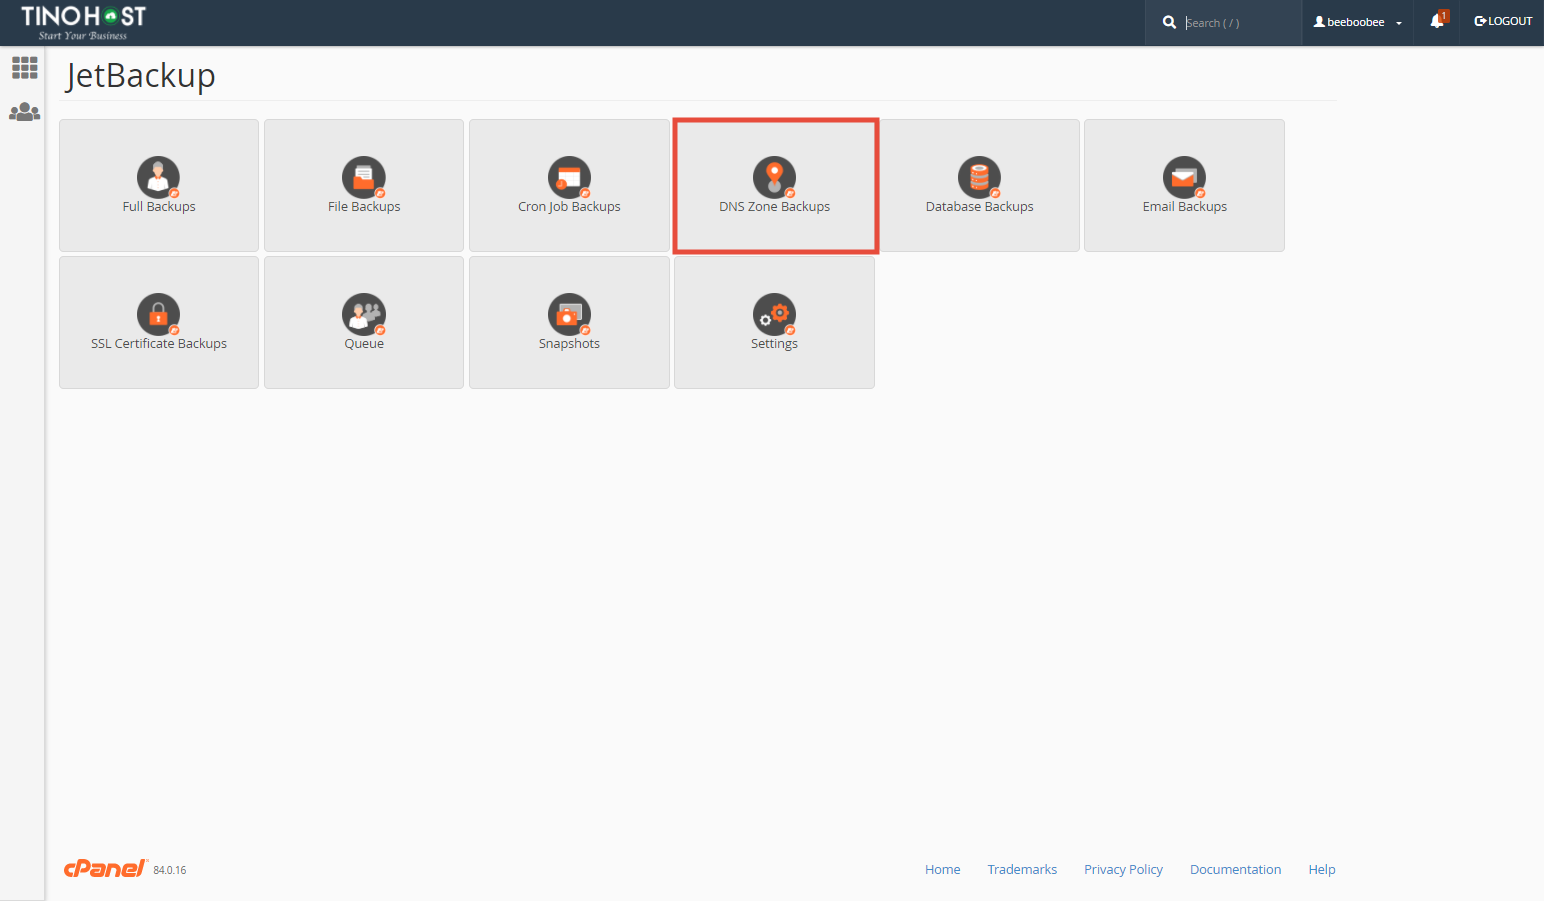This screenshot has width=1544, height=901.
Task: Open the Email Backups icon
Action: [1185, 177]
